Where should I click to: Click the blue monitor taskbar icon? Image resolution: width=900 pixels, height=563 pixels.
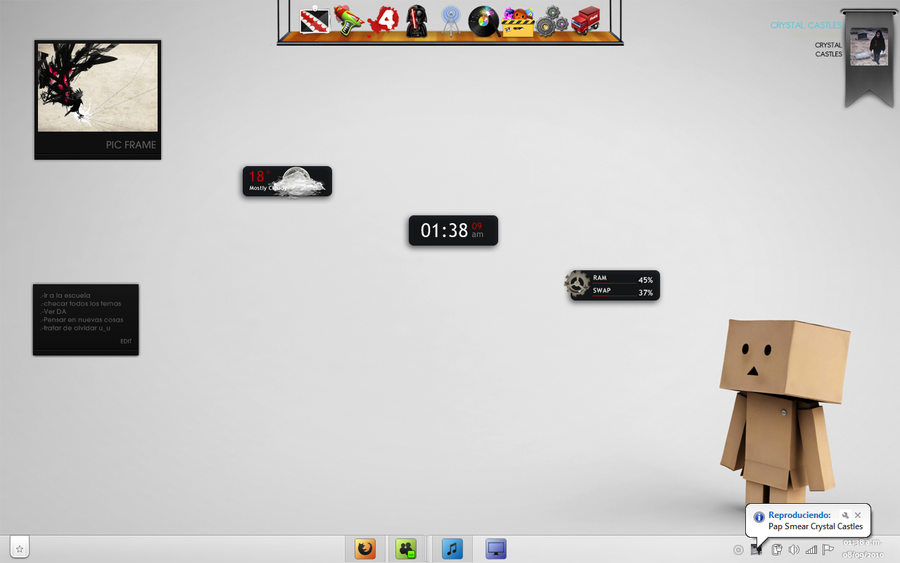tap(496, 549)
